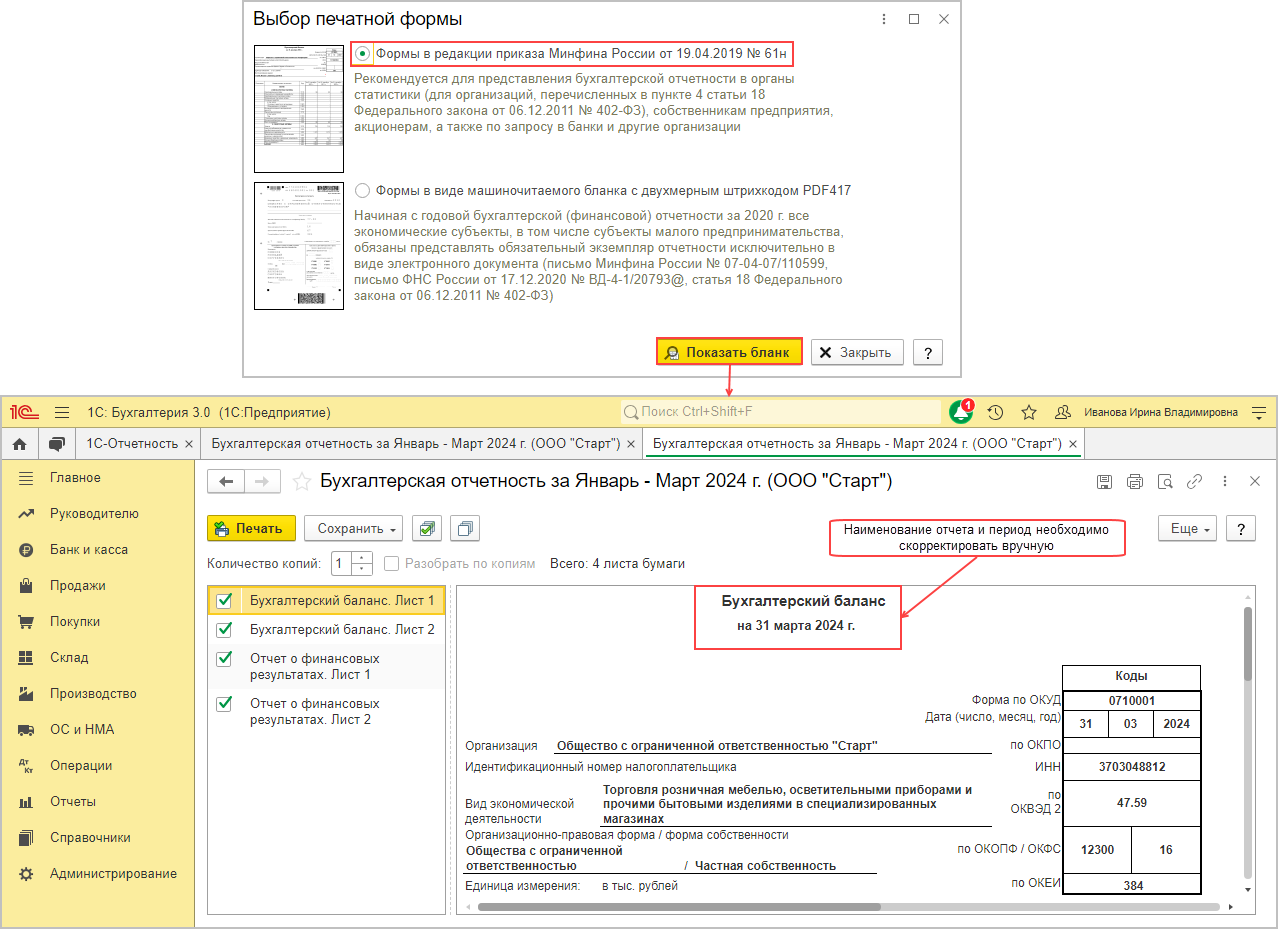
Task: Open notifications bell icon
Action: 961,412
